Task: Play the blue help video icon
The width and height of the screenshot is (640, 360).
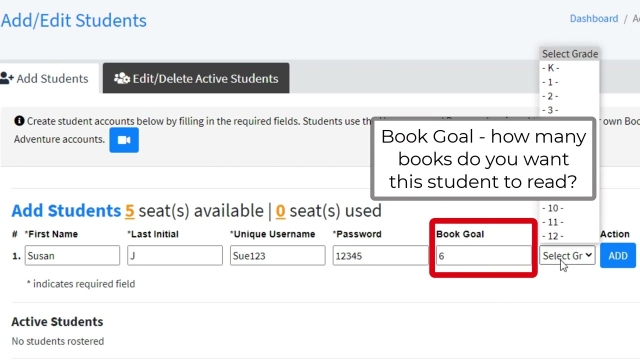Action: pyautogui.click(x=124, y=140)
